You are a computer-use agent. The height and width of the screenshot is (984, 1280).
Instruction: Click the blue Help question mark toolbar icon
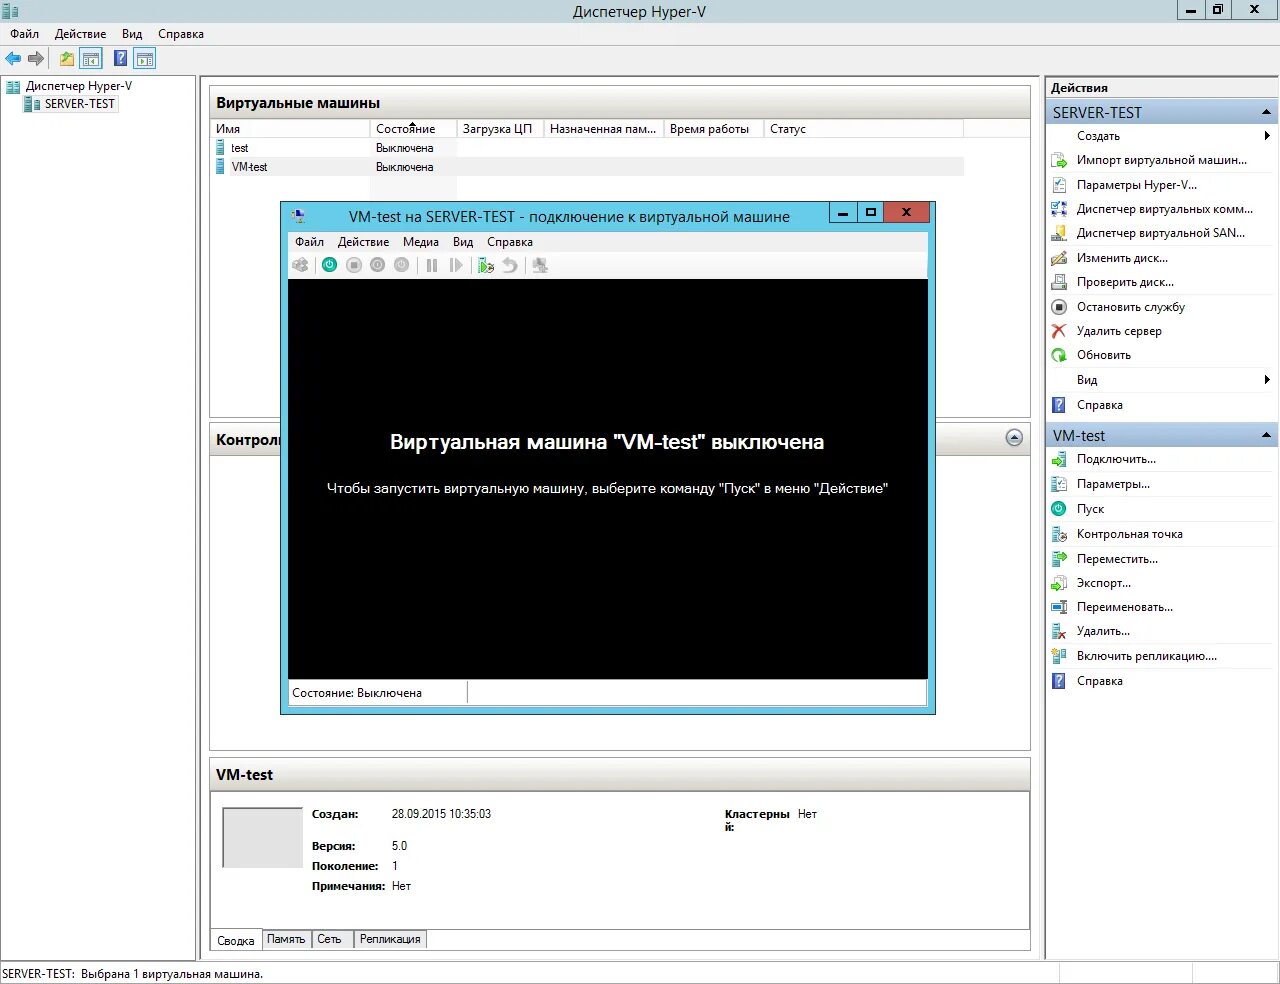click(121, 59)
